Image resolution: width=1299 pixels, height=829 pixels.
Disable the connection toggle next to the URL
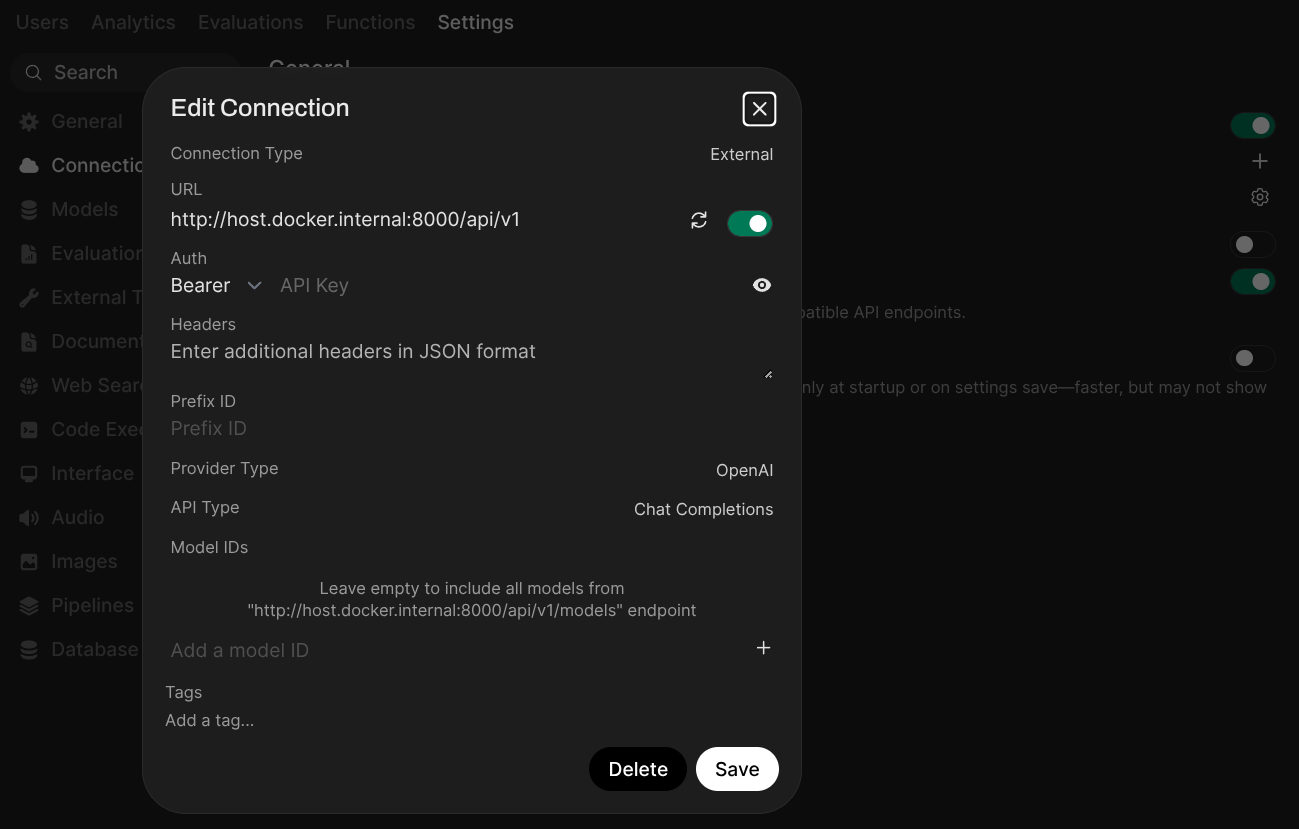[x=750, y=222]
